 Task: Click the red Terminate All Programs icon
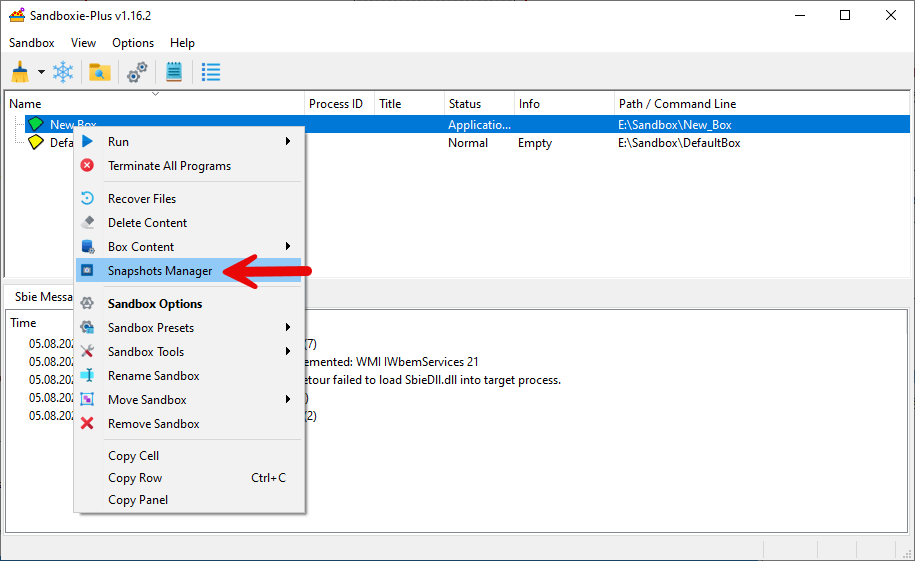pos(87,165)
